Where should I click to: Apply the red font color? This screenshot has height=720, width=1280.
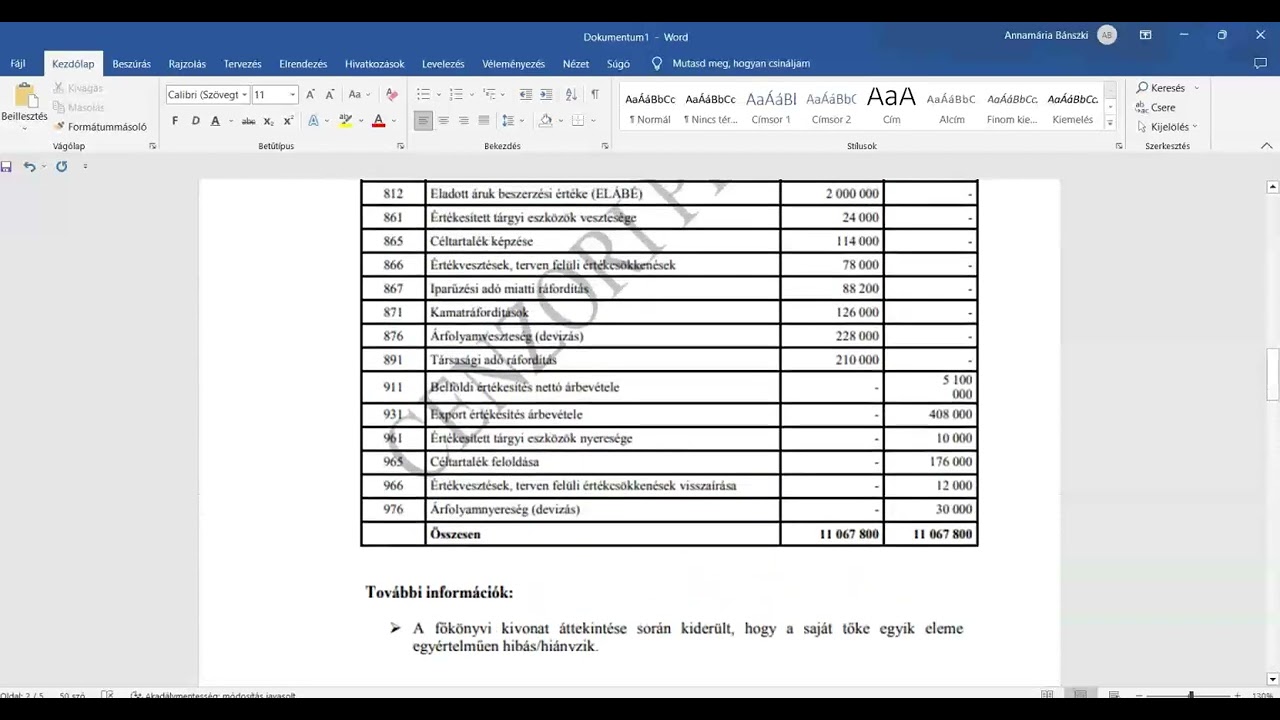pyautogui.click(x=378, y=121)
